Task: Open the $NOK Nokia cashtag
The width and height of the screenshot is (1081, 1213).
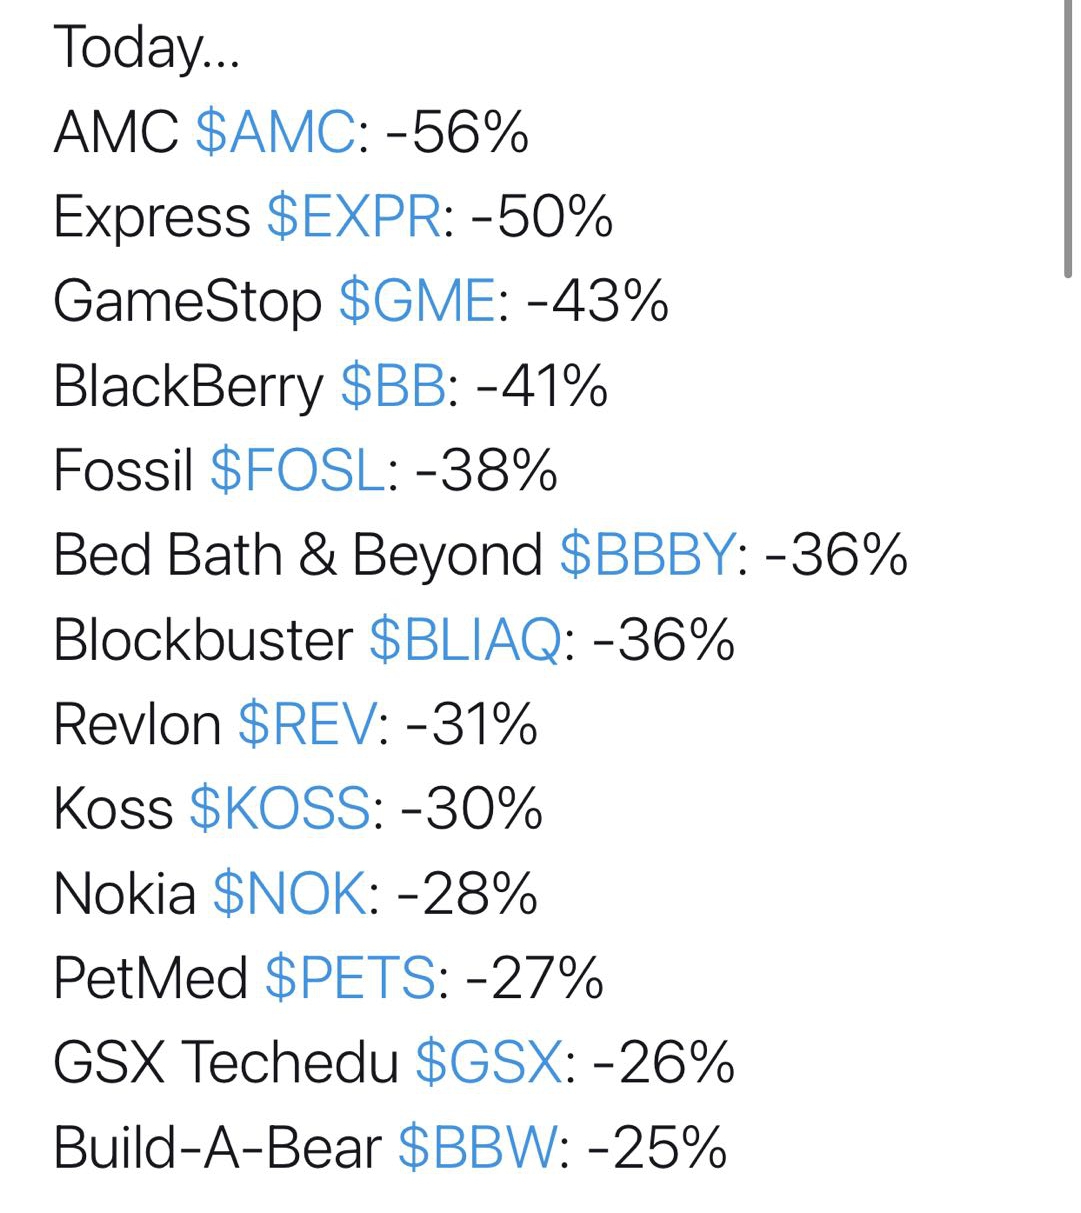Action: [289, 893]
